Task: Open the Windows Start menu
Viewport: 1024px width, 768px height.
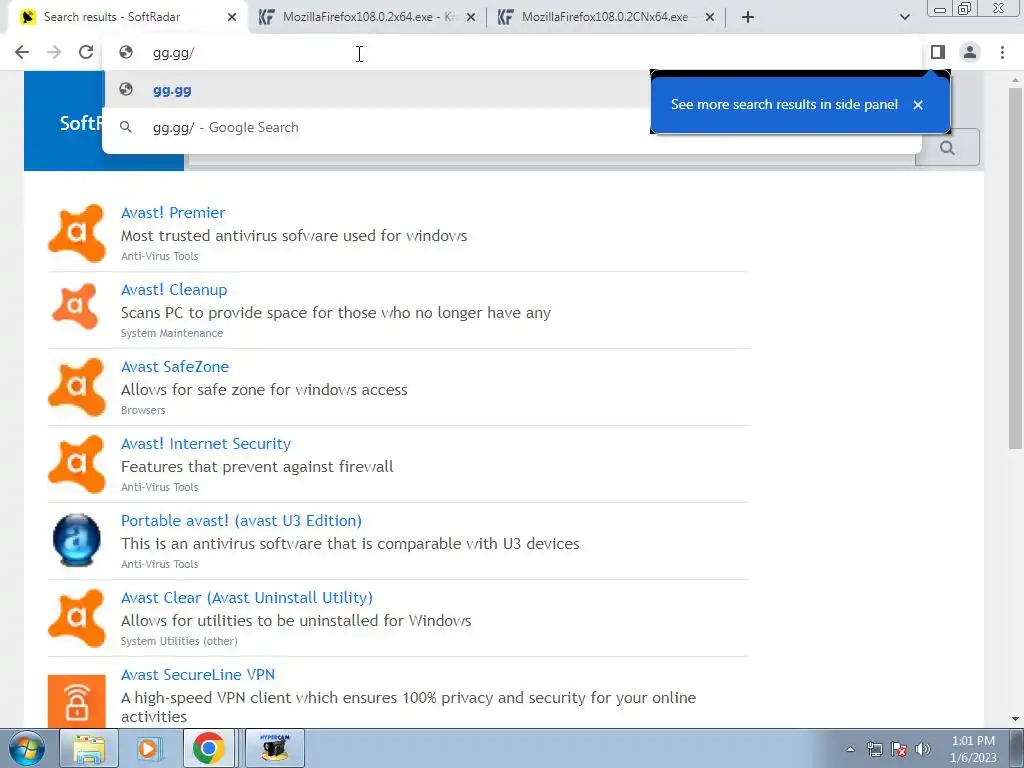Action: [26, 748]
